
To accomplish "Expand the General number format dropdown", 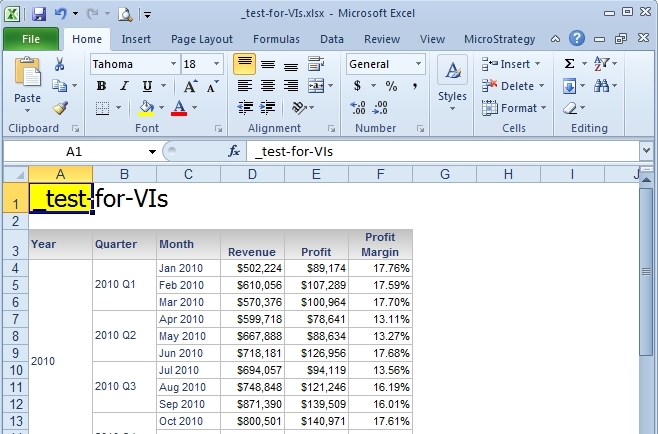I will [418, 64].
